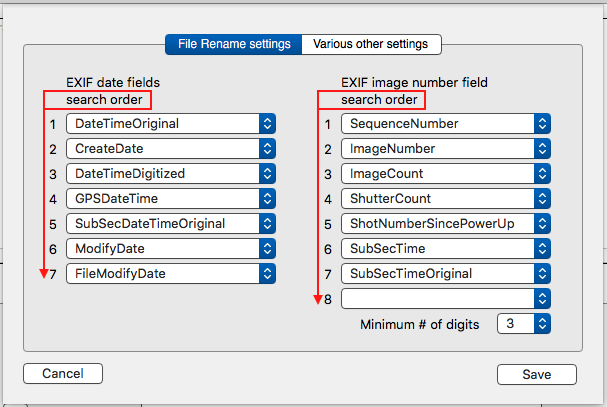Click the GPSDateTime dropdown

point(170,198)
